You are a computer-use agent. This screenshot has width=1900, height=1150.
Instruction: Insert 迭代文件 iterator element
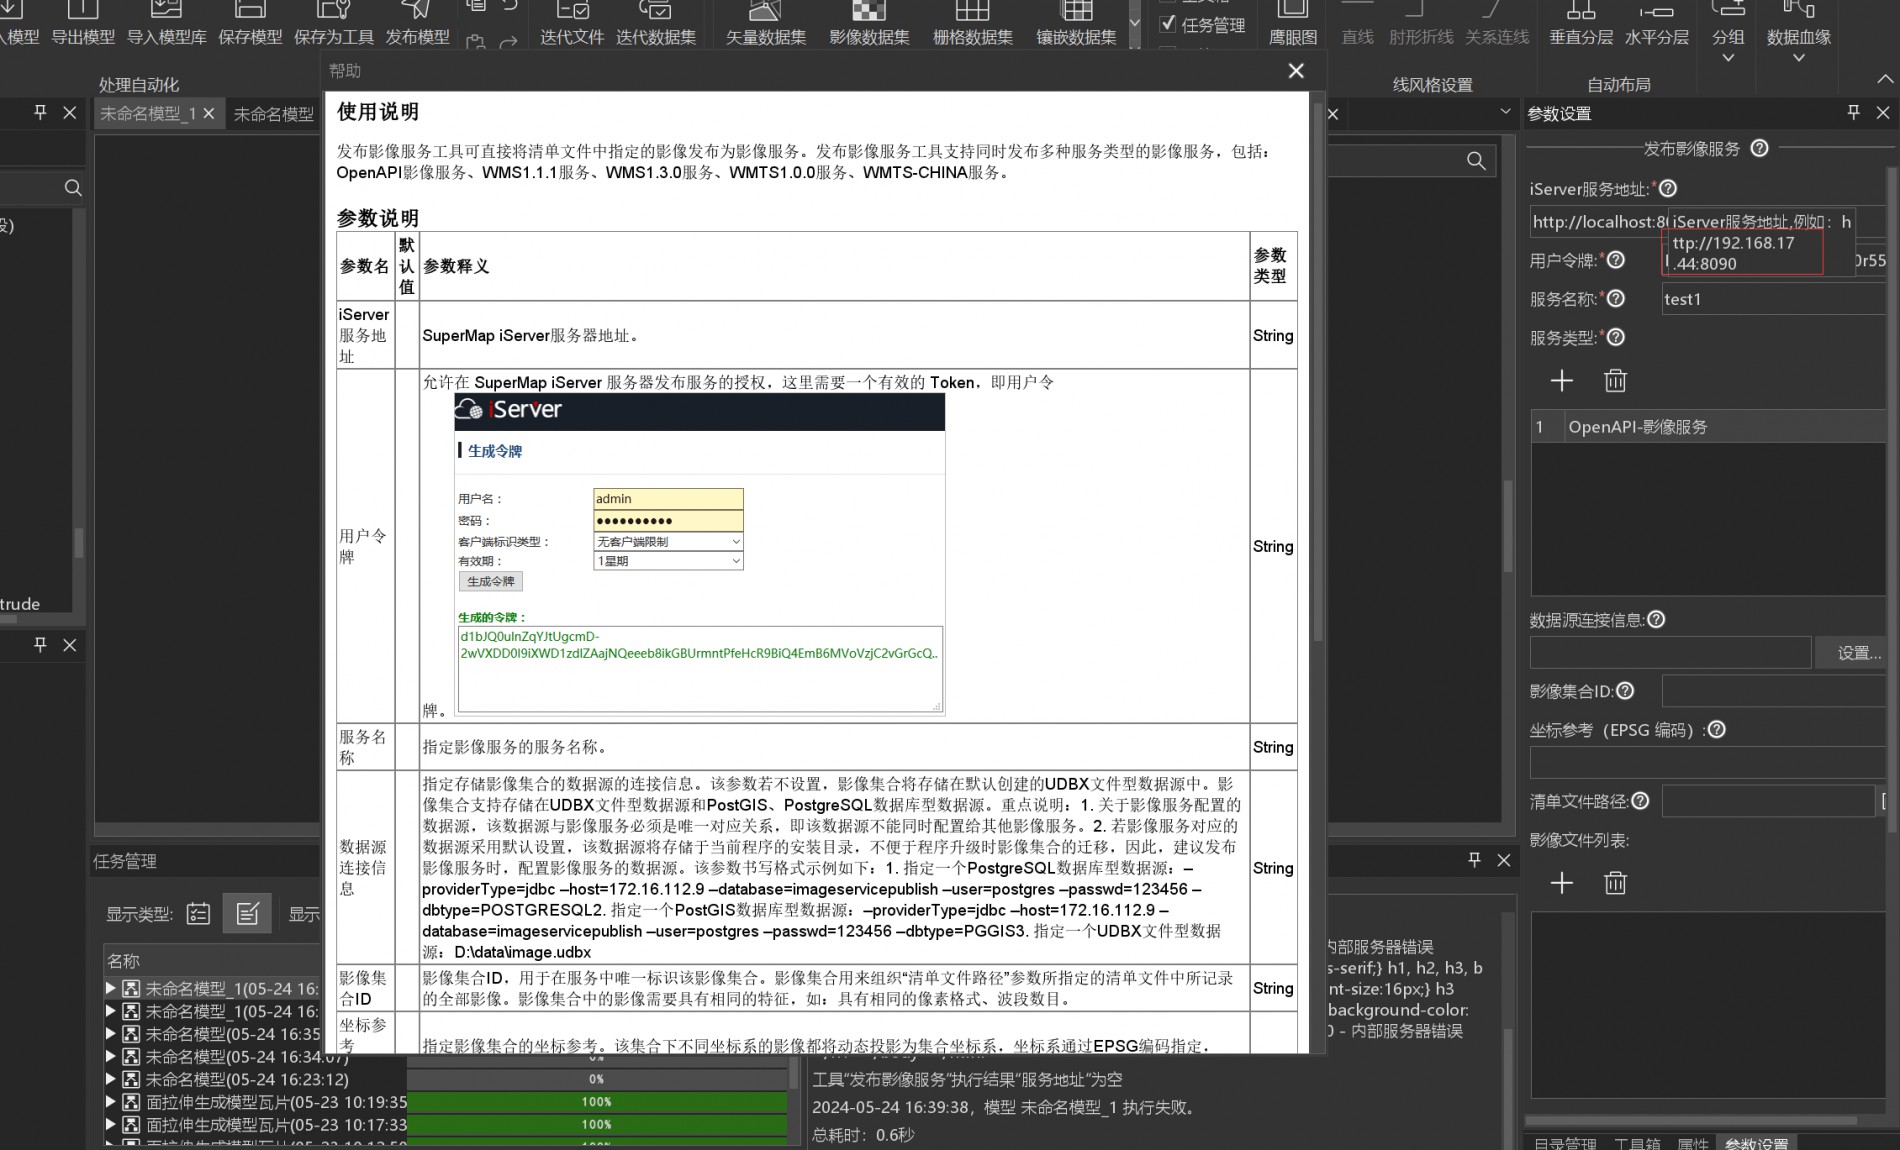click(x=572, y=22)
